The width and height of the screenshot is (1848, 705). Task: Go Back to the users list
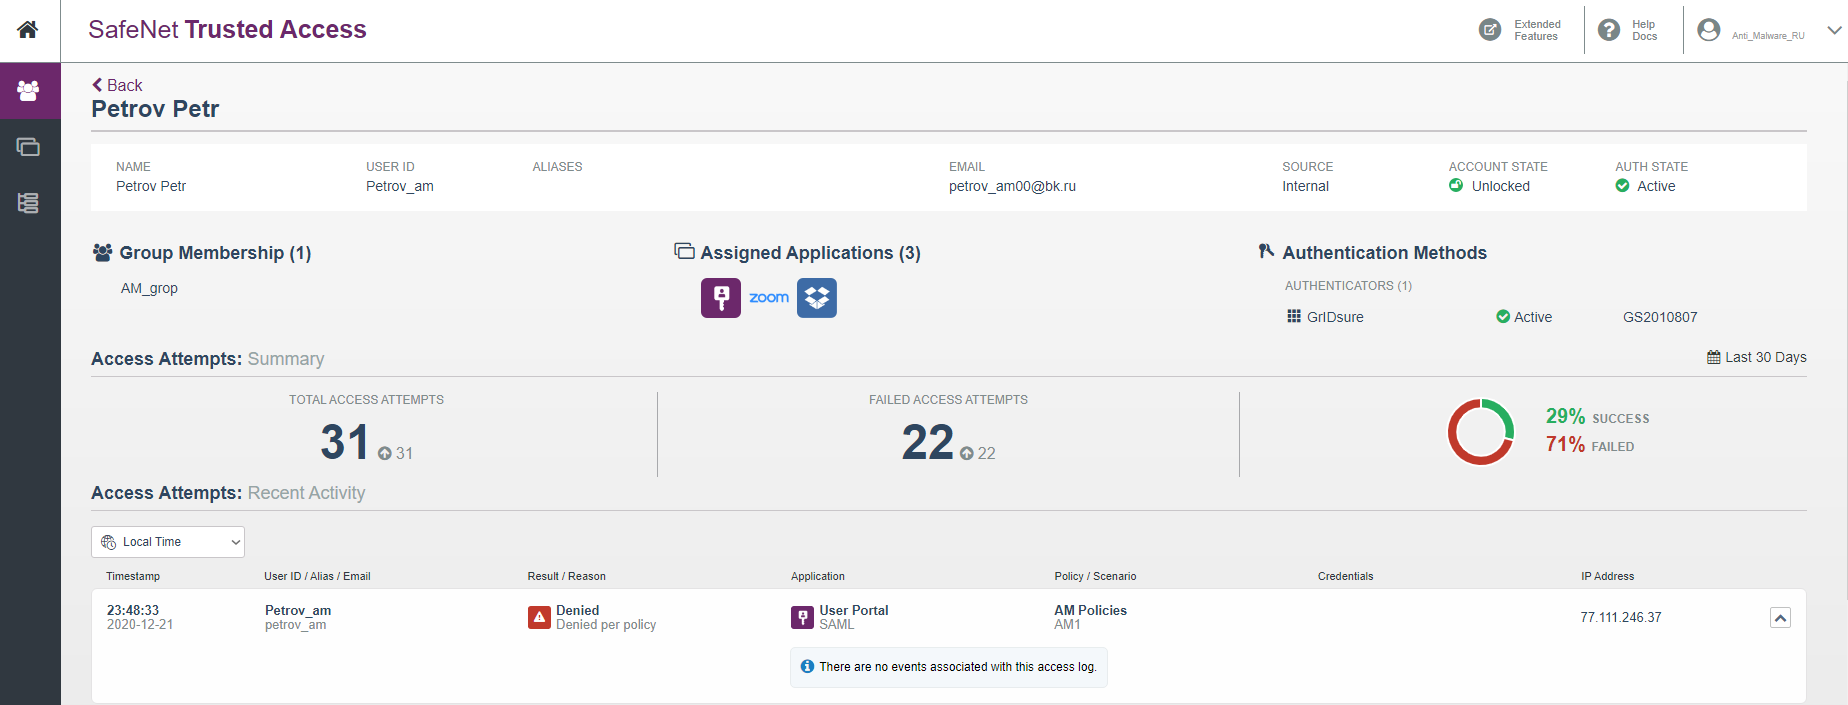[x=117, y=85]
